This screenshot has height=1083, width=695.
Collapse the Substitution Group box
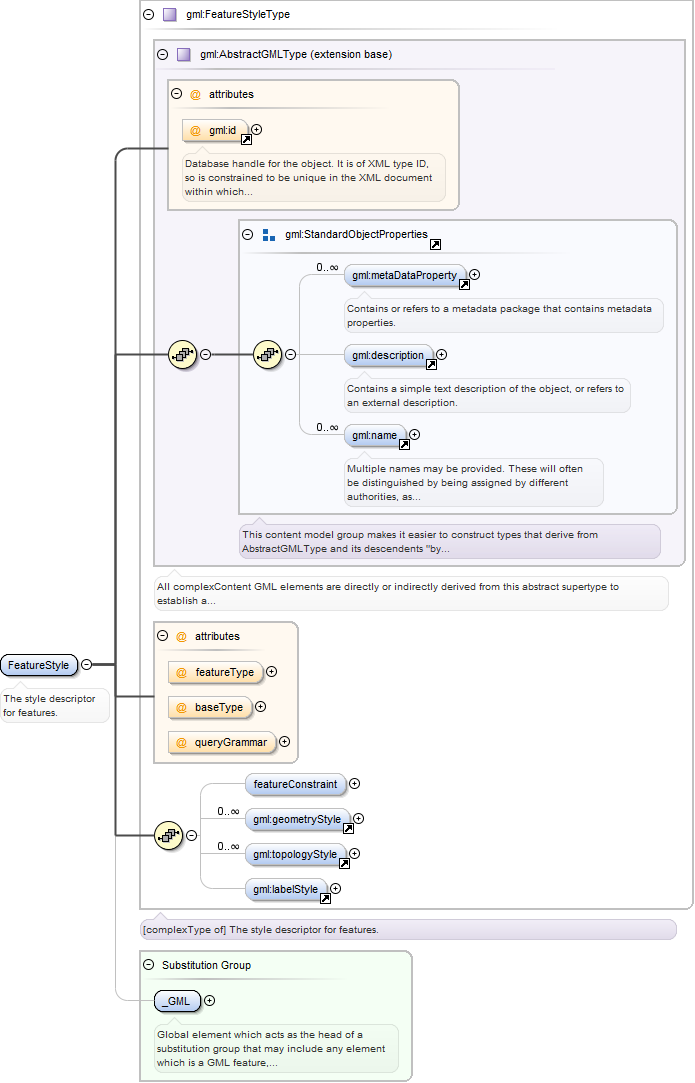(x=149, y=965)
